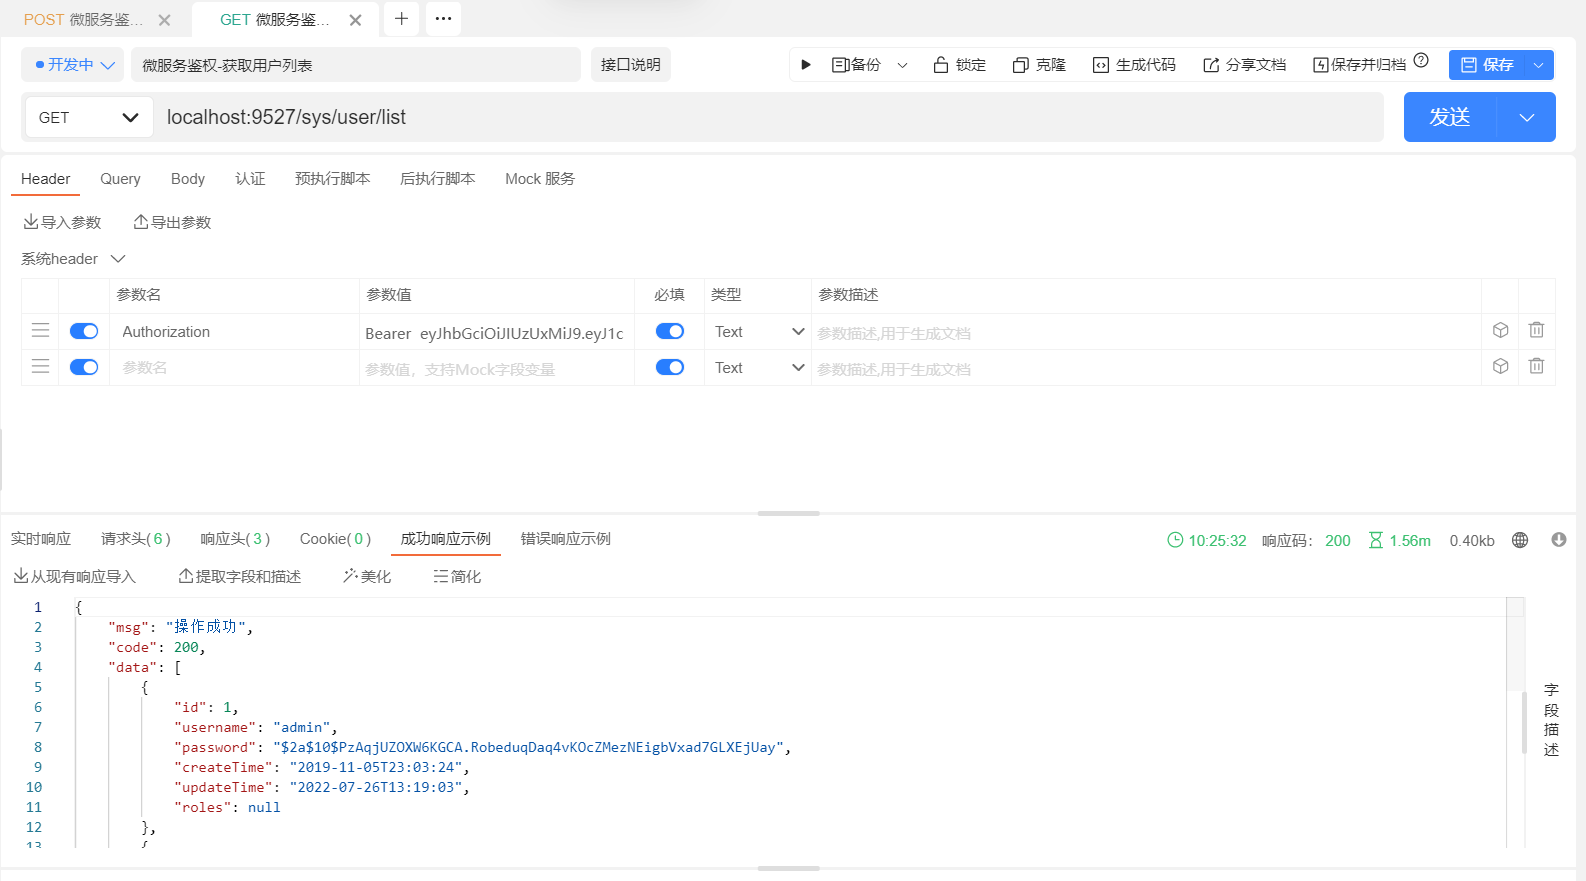Click the globe icon in response bar
This screenshot has width=1586, height=881.
[1520, 540]
